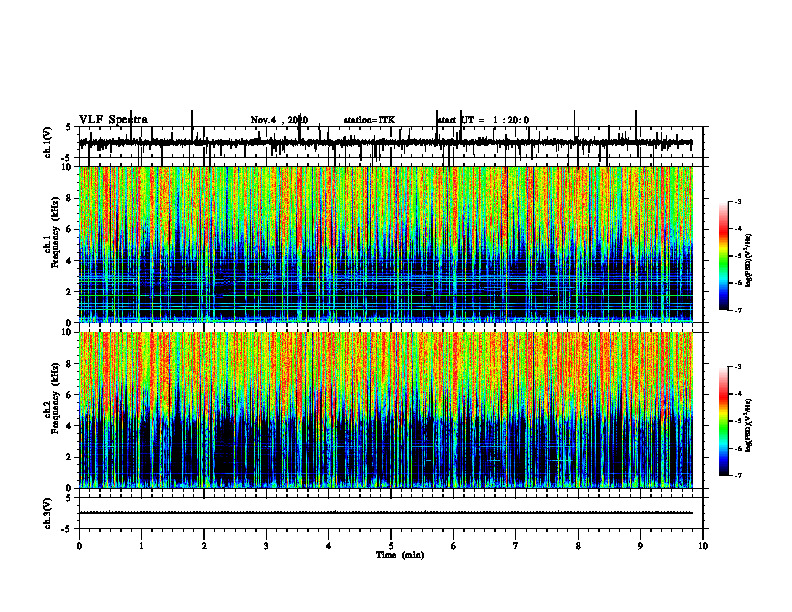Viewport: 792px width, 612px height.
Task: Click the '5' volt tick on ch.1(V) axis
Action: 68,127
